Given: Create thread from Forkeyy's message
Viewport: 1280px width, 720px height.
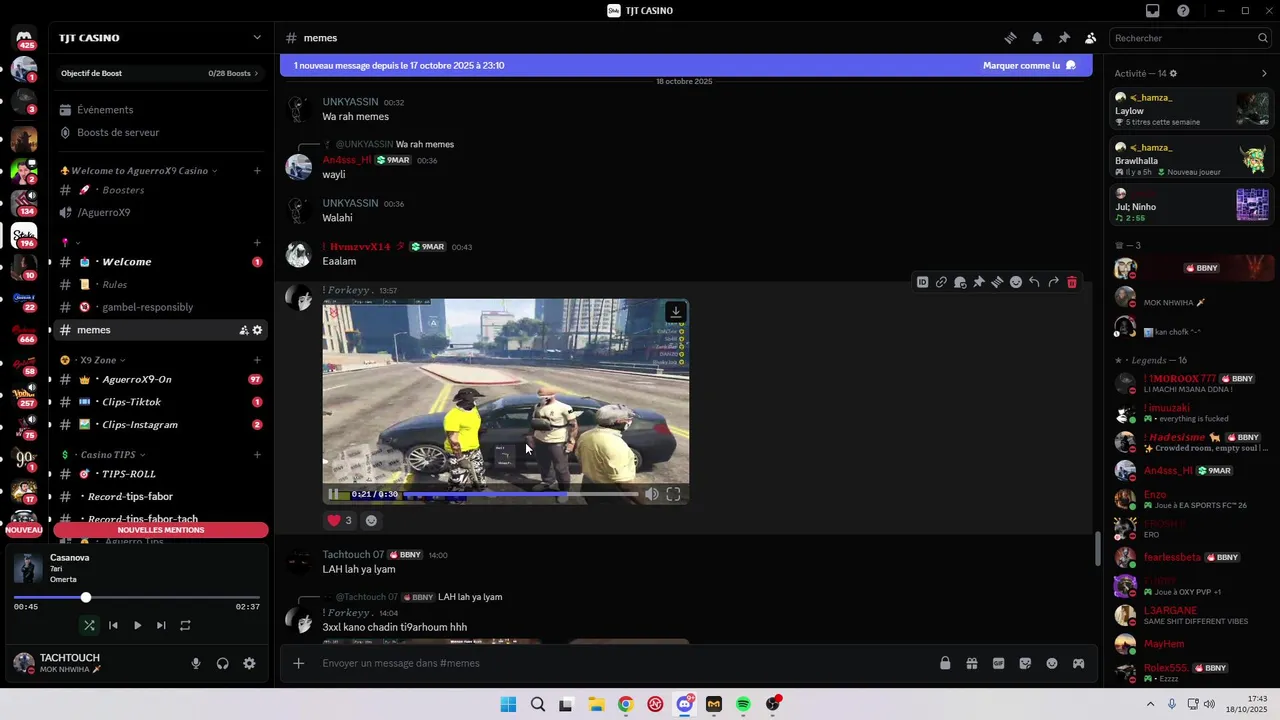Looking at the screenshot, I should coord(997,282).
